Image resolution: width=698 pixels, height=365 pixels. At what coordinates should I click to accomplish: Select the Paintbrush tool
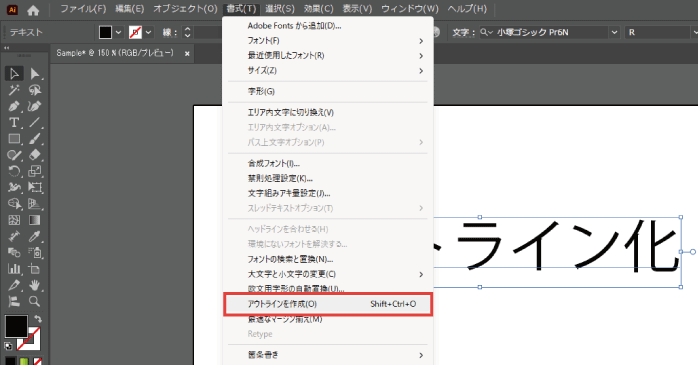[x=35, y=139]
